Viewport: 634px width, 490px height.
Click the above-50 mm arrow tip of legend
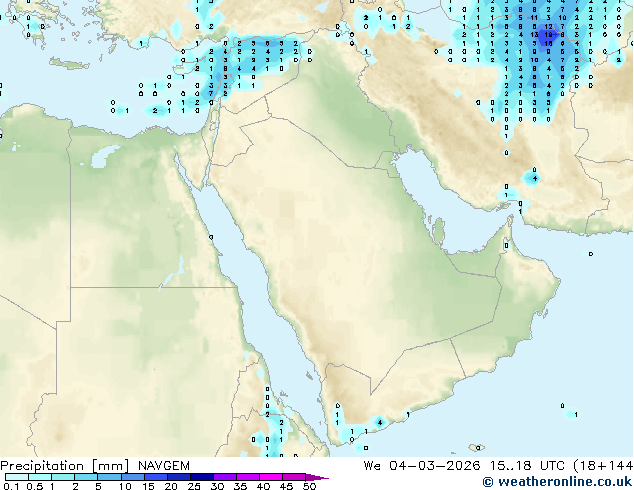[317, 477]
